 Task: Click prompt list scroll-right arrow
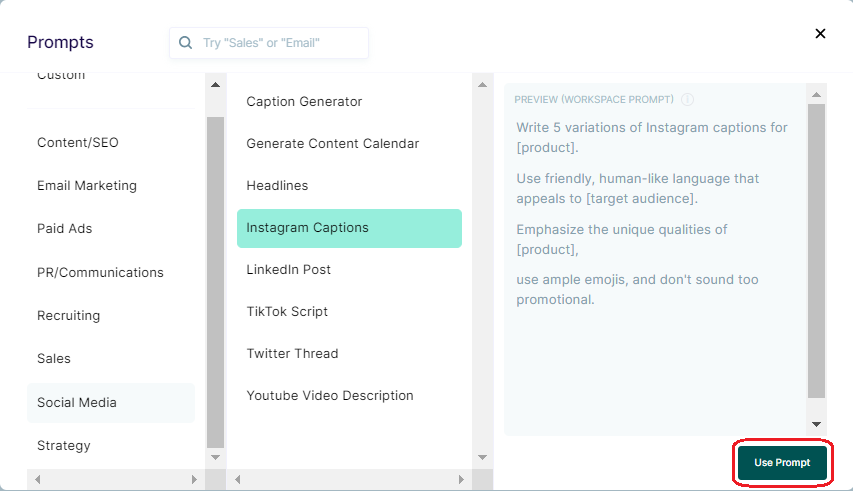(x=461, y=480)
